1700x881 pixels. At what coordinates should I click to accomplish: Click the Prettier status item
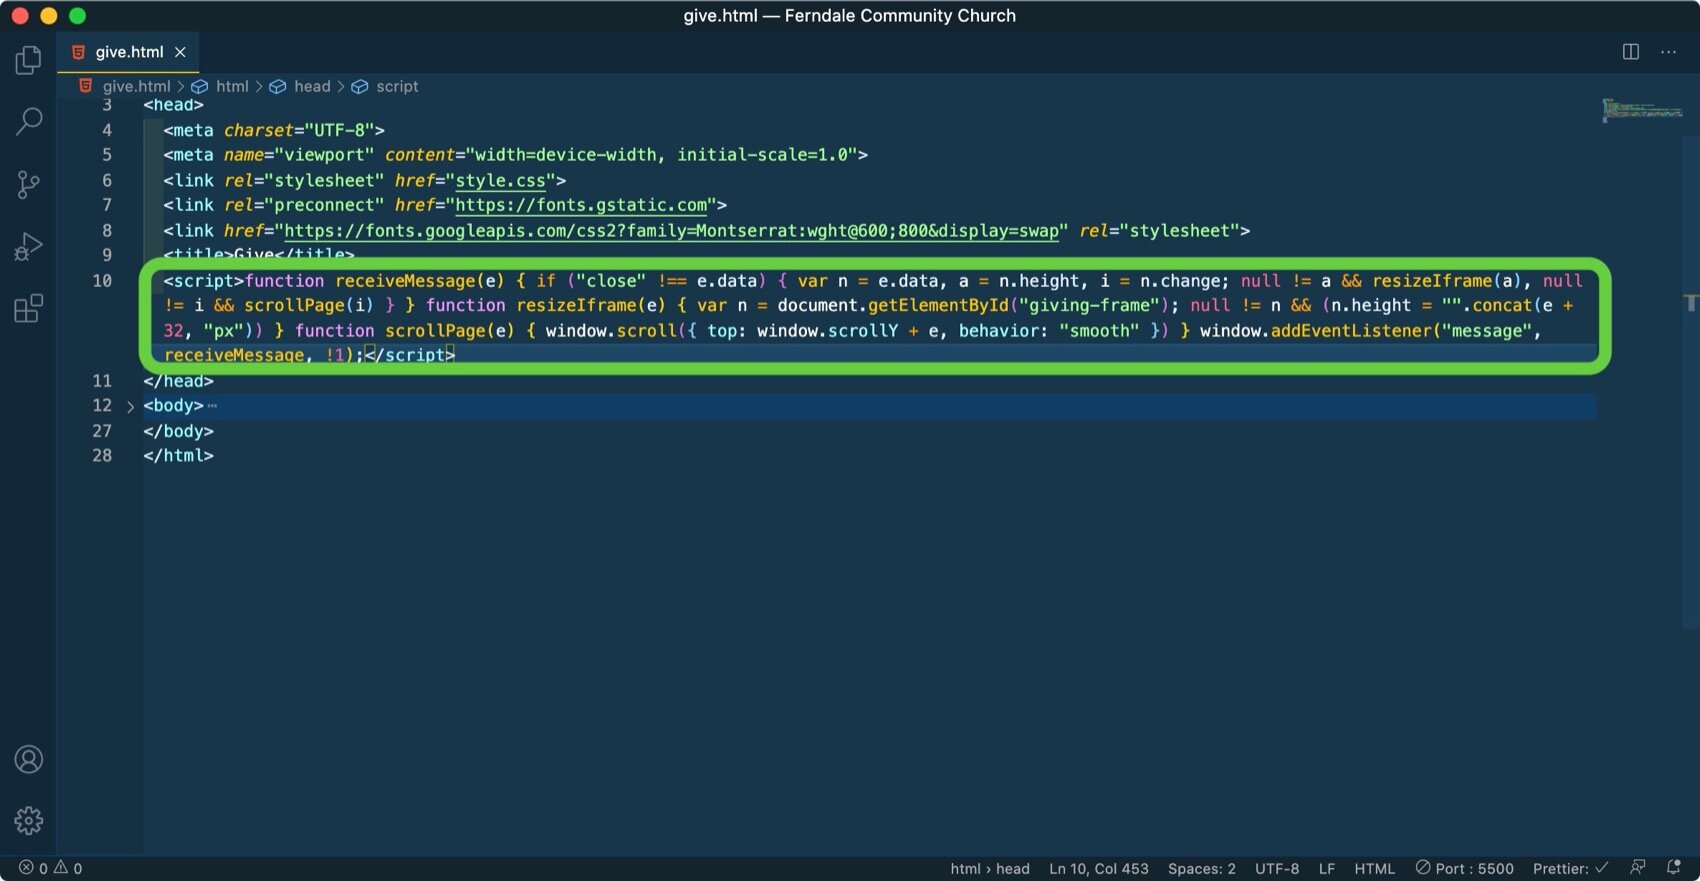pos(1570,868)
